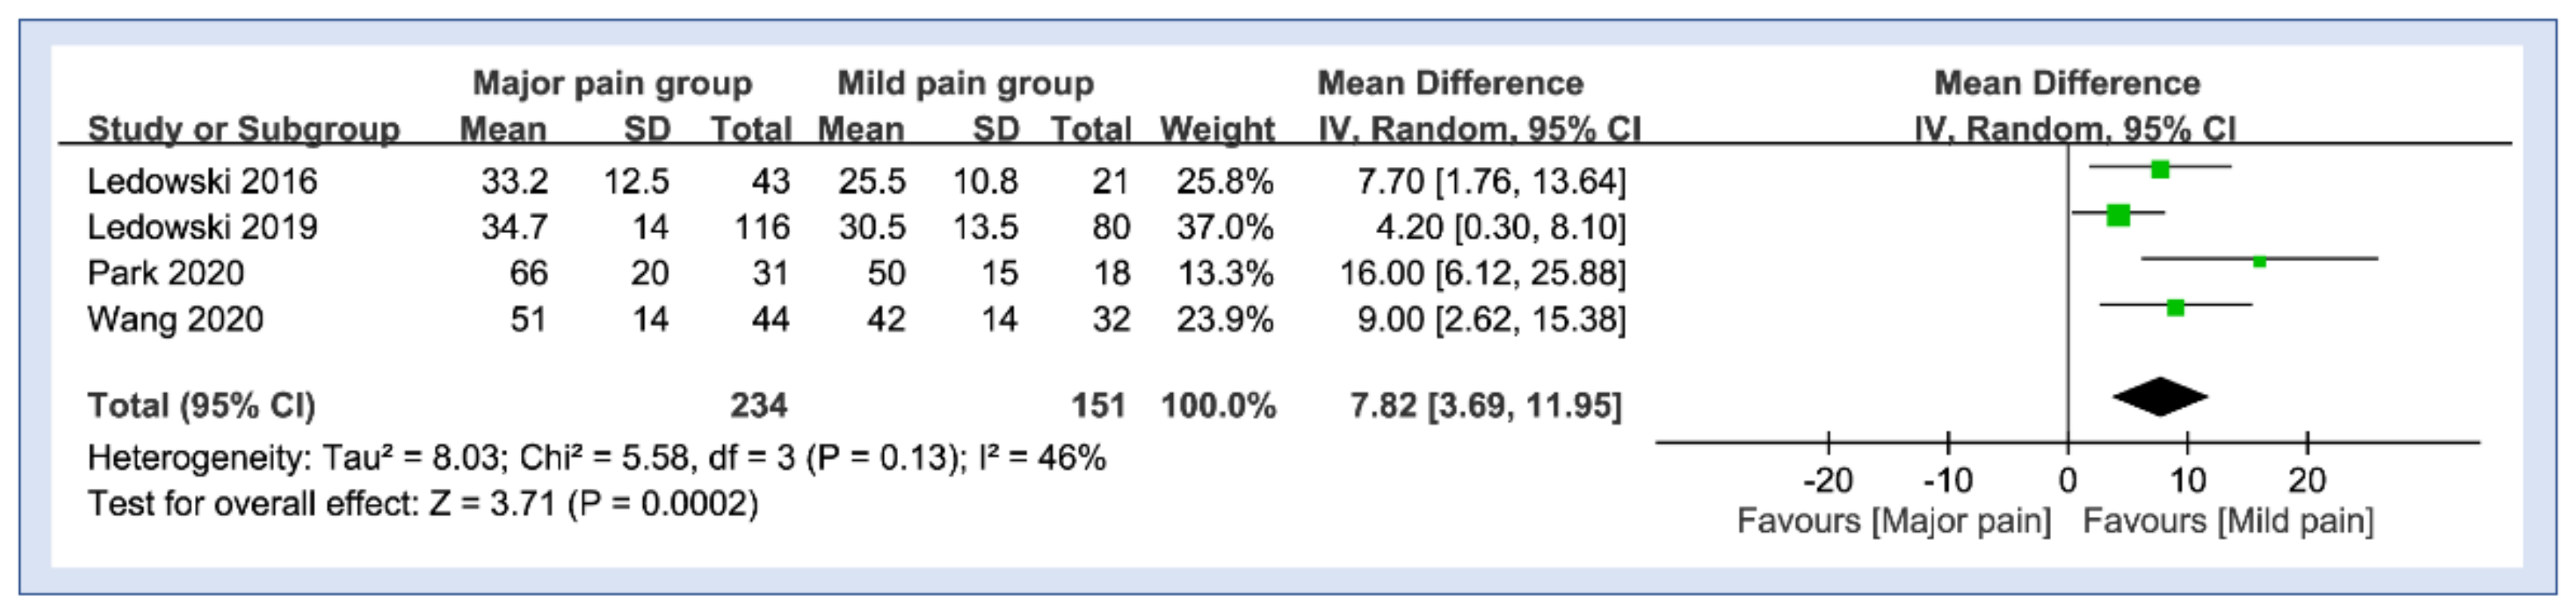Click the Test for overall effect line
Image resolution: width=2576 pixels, height=615 pixels.
pos(423,504)
